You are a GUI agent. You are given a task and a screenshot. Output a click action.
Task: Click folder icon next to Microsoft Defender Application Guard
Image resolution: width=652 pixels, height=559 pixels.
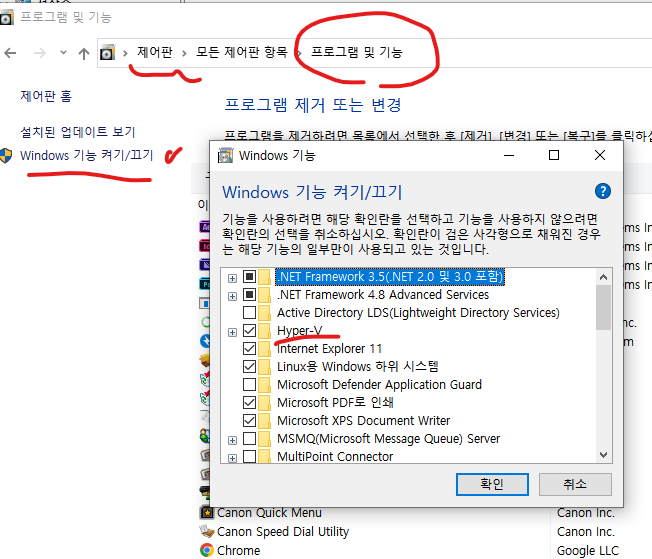click(264, 384)
